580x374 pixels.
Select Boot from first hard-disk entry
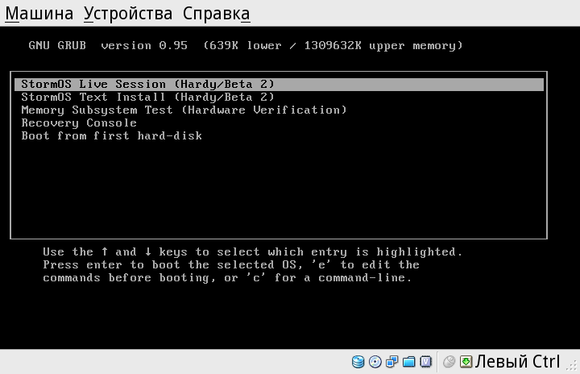279,136
